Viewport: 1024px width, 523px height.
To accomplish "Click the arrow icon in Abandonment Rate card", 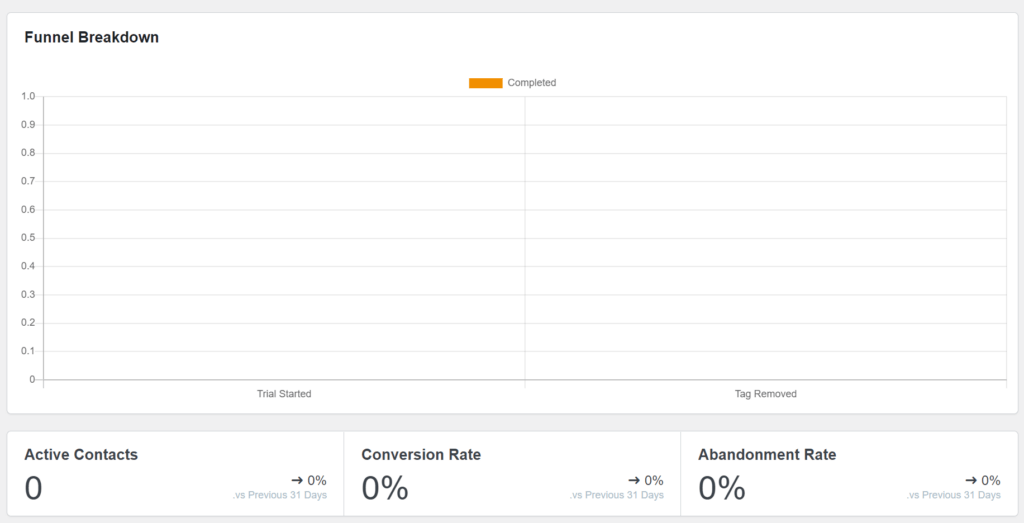I will [x=971, y=481].
